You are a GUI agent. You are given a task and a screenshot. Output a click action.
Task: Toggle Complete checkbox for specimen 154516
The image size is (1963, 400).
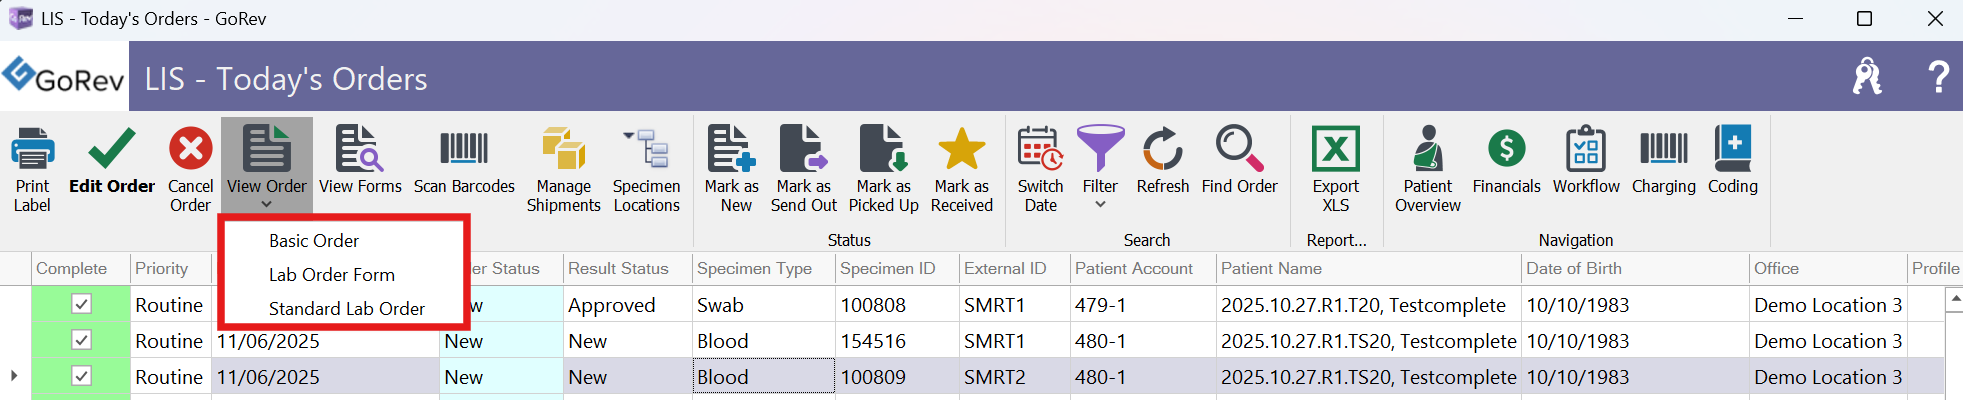tap(82, 340)
